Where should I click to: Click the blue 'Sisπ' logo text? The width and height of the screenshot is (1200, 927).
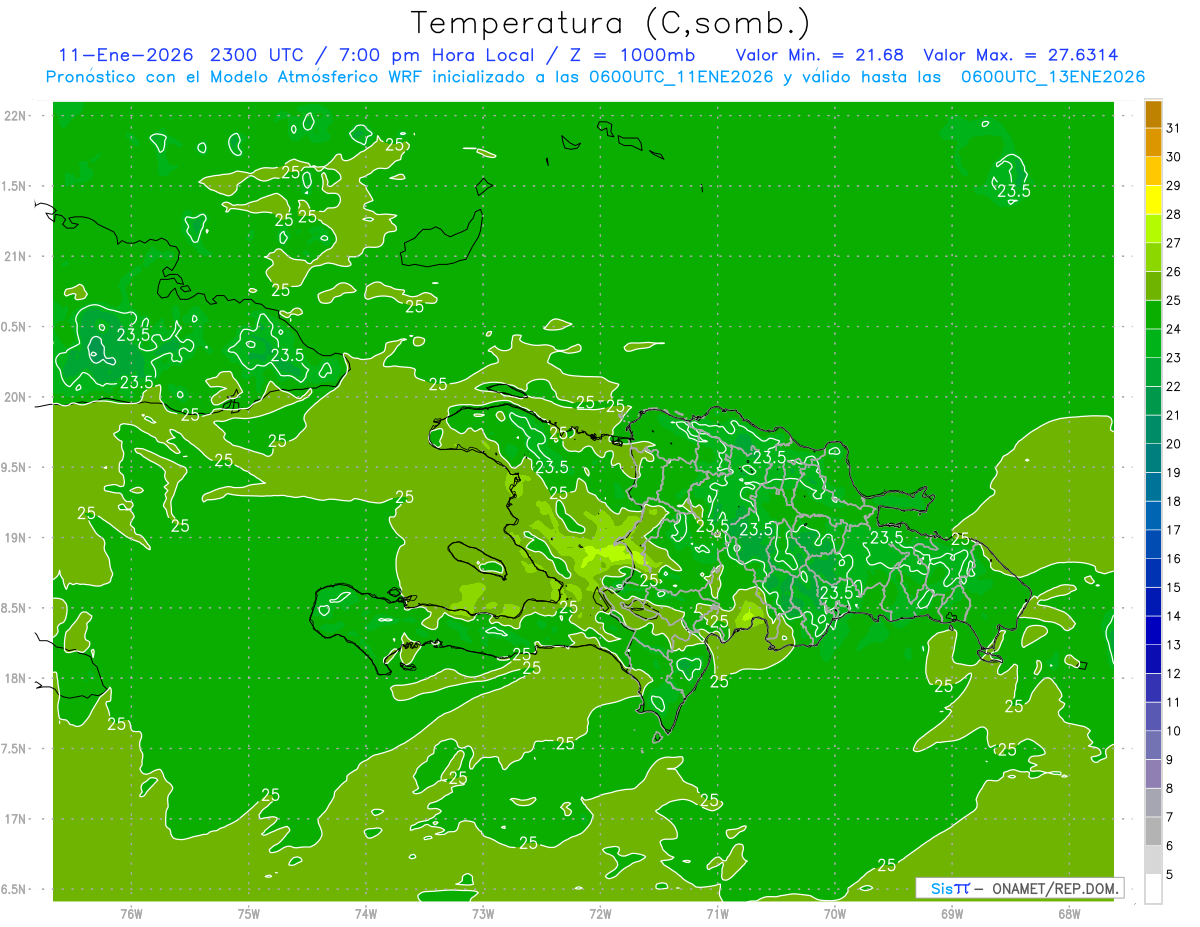949,888
